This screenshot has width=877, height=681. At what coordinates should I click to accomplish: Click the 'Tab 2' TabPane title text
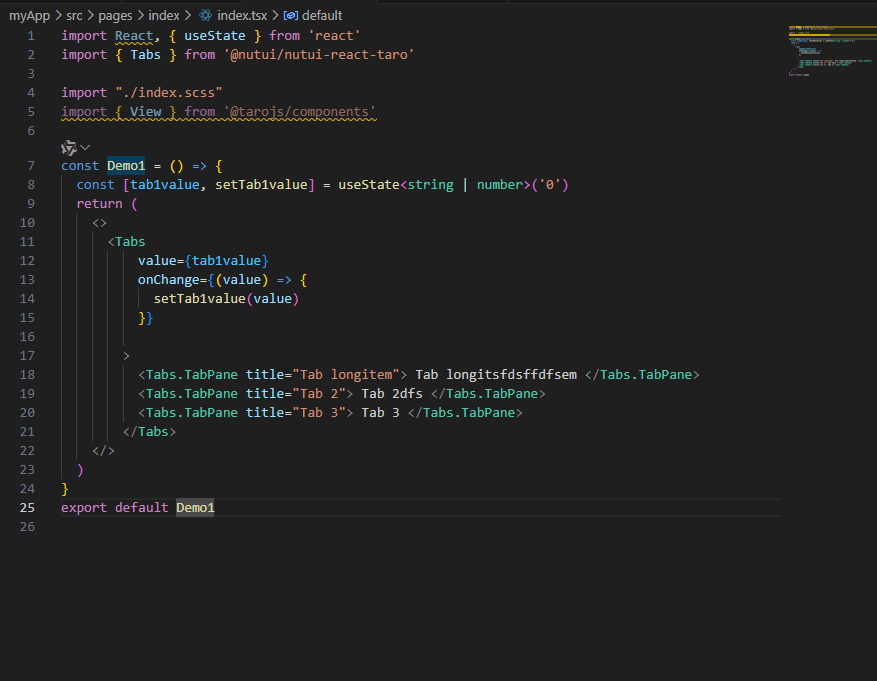click(314, 393)
